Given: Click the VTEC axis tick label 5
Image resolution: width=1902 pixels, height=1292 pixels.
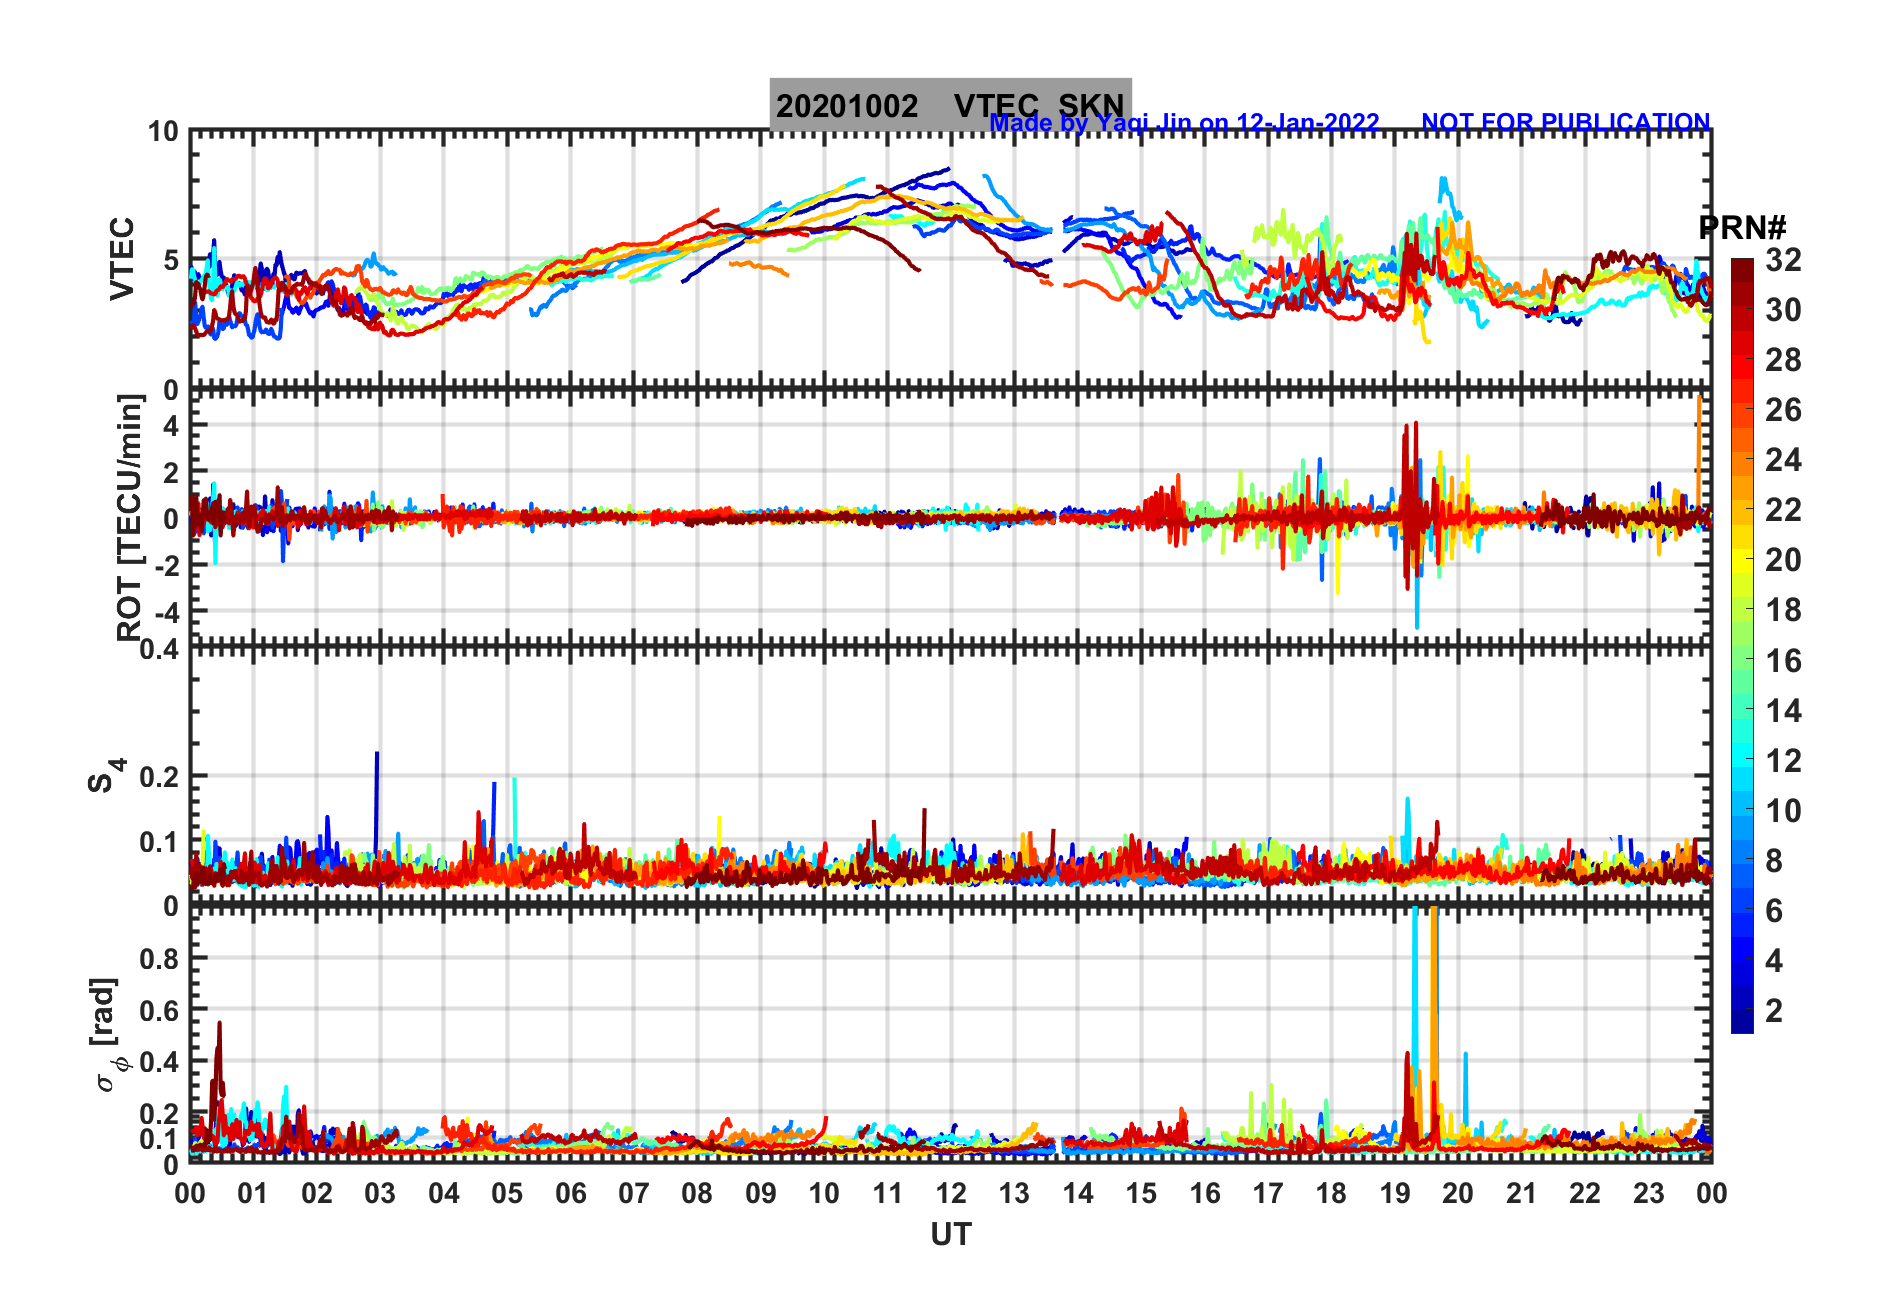Looking at the screenshot, I should click(x=171, y=261).
